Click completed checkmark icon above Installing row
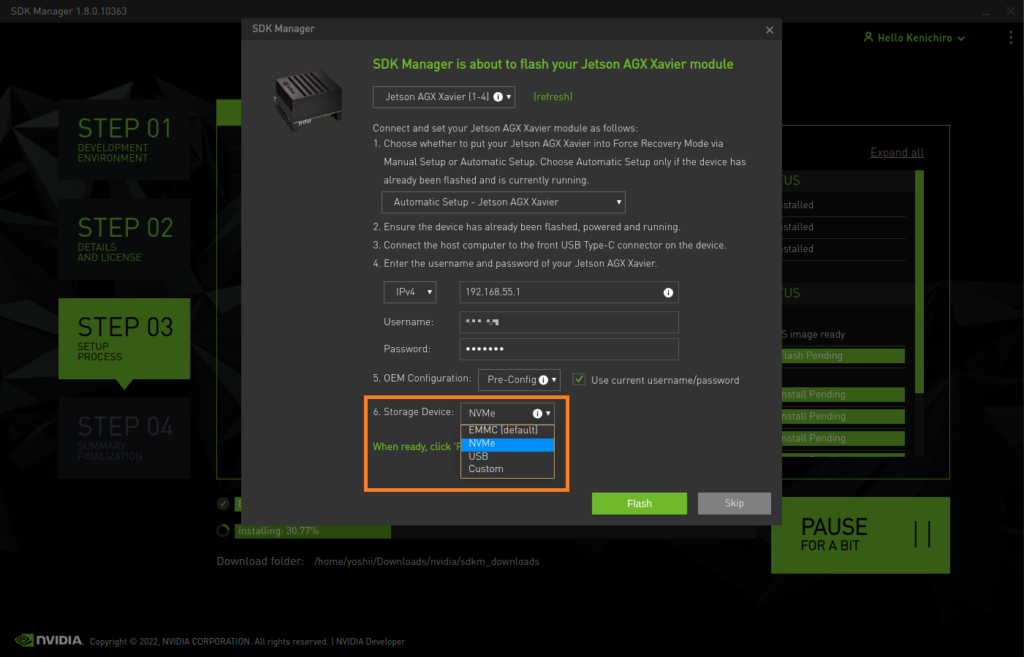 click(223, 504)
